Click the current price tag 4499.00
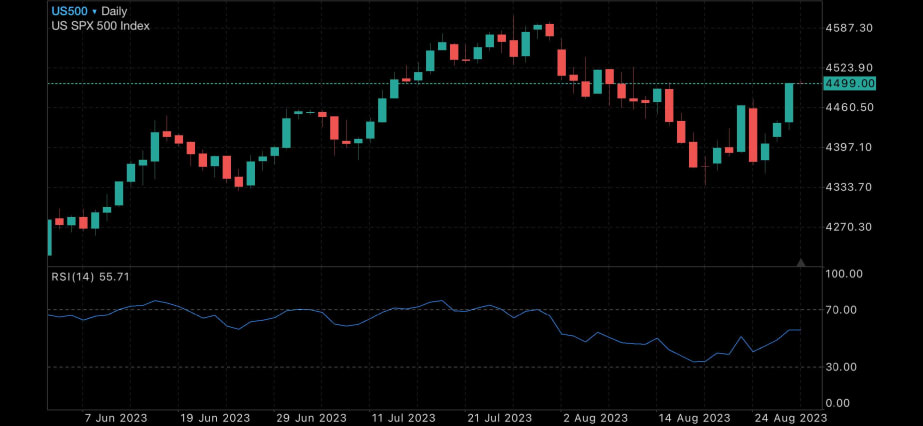Image resolution: width=923 pixels, height=426 pixels. tap(850, 84)
